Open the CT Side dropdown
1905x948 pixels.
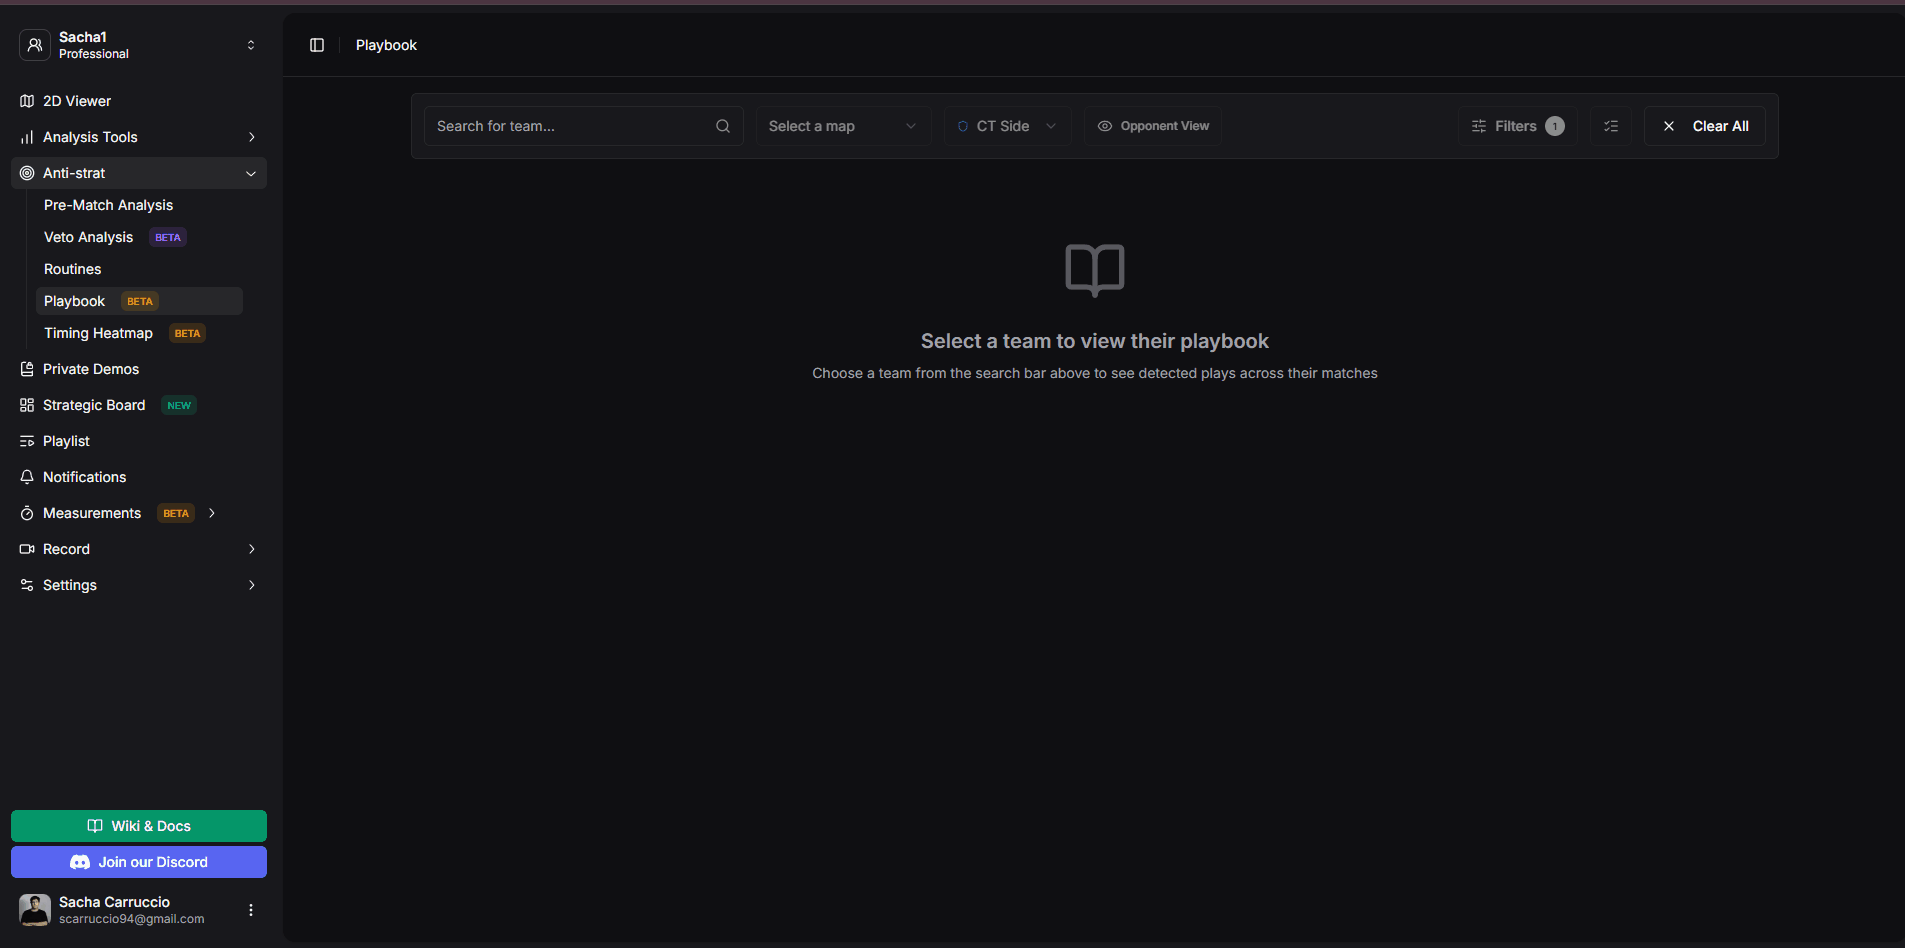coord(1006,126)
